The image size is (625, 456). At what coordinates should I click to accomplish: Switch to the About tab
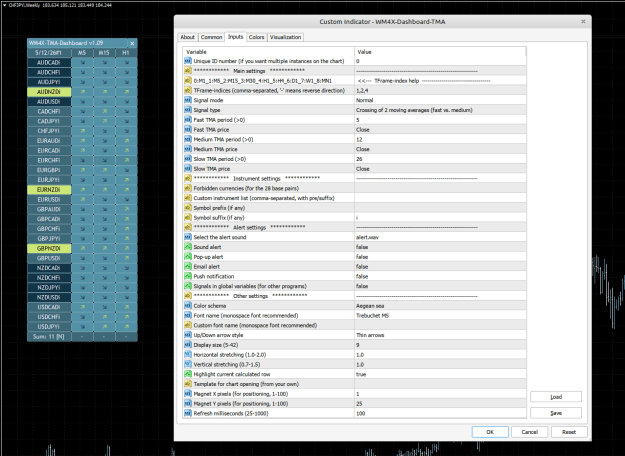pyautogui.click(x=187, y=37)
